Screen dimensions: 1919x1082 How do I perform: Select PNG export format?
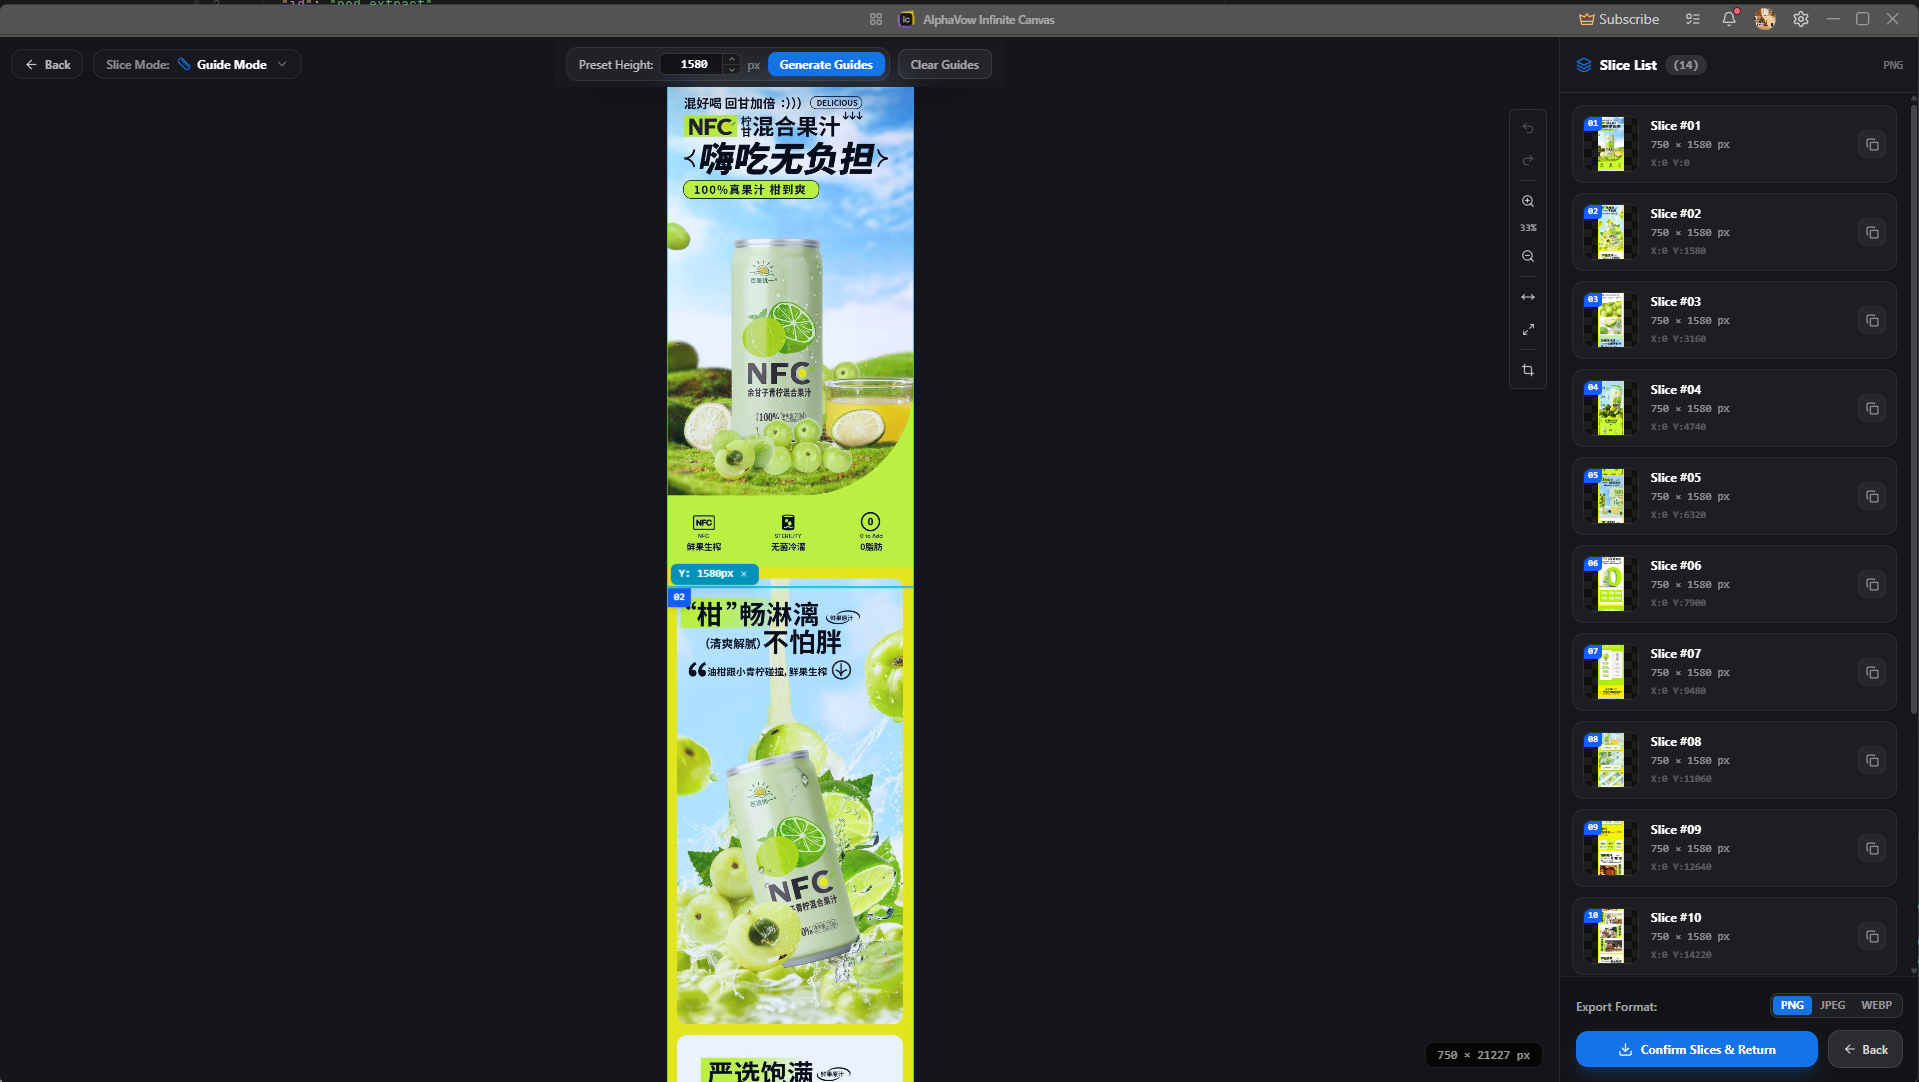pos(1792,1005)
